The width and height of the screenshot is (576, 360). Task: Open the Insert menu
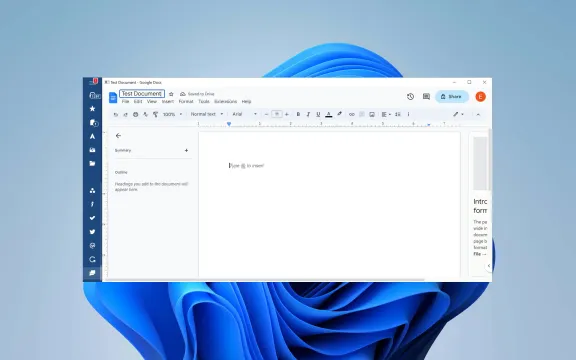click(x=168, y=101)
